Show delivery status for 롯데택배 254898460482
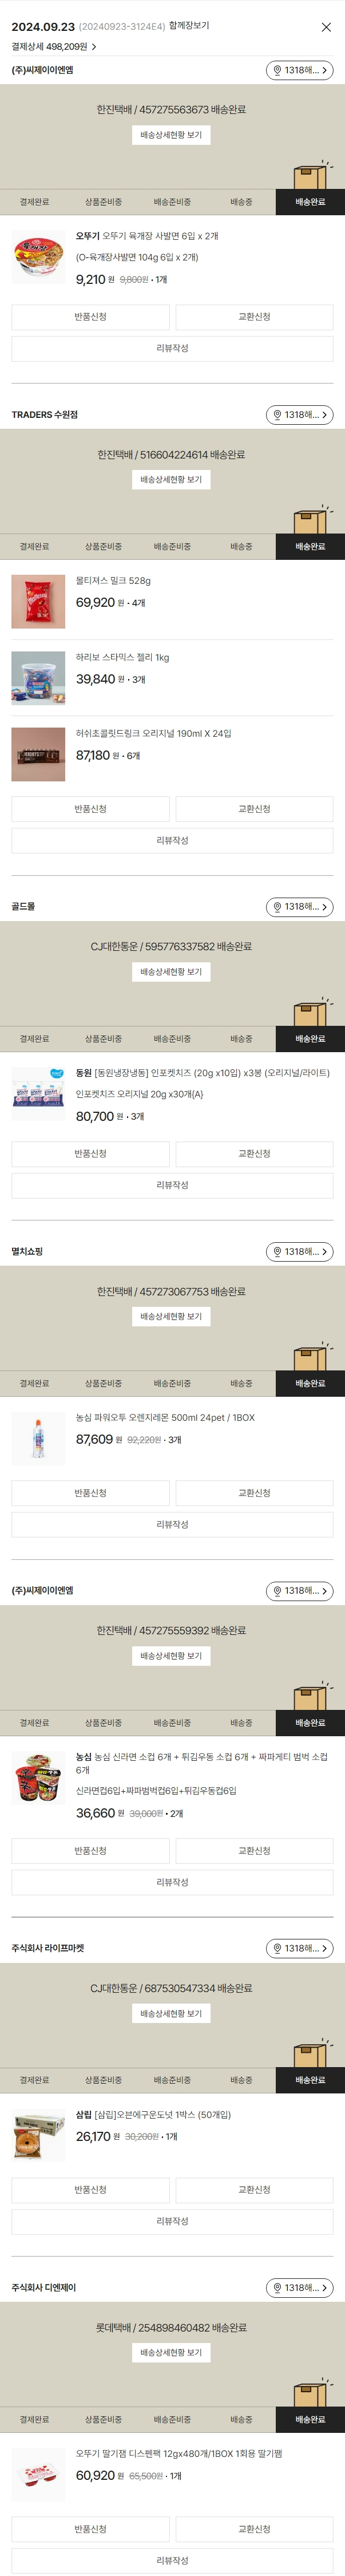345x2576 pixels. (171, 2353)
